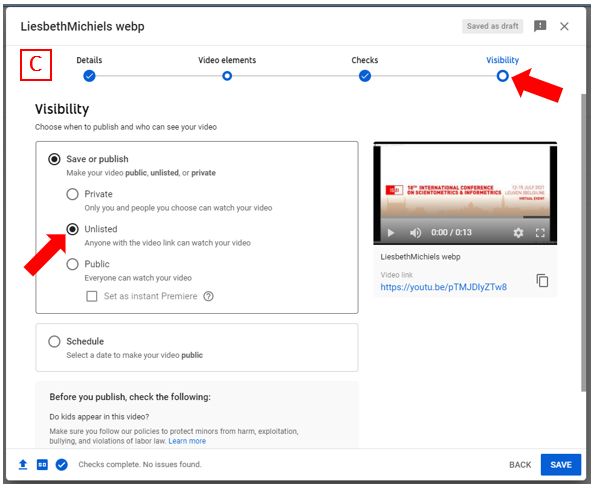
Task: Choose Public visibility
Action: (x=72, y=264)
